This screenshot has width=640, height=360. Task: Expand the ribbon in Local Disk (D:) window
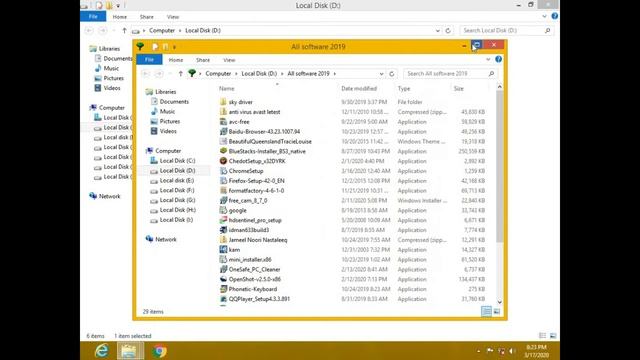(x=544, y=16)
